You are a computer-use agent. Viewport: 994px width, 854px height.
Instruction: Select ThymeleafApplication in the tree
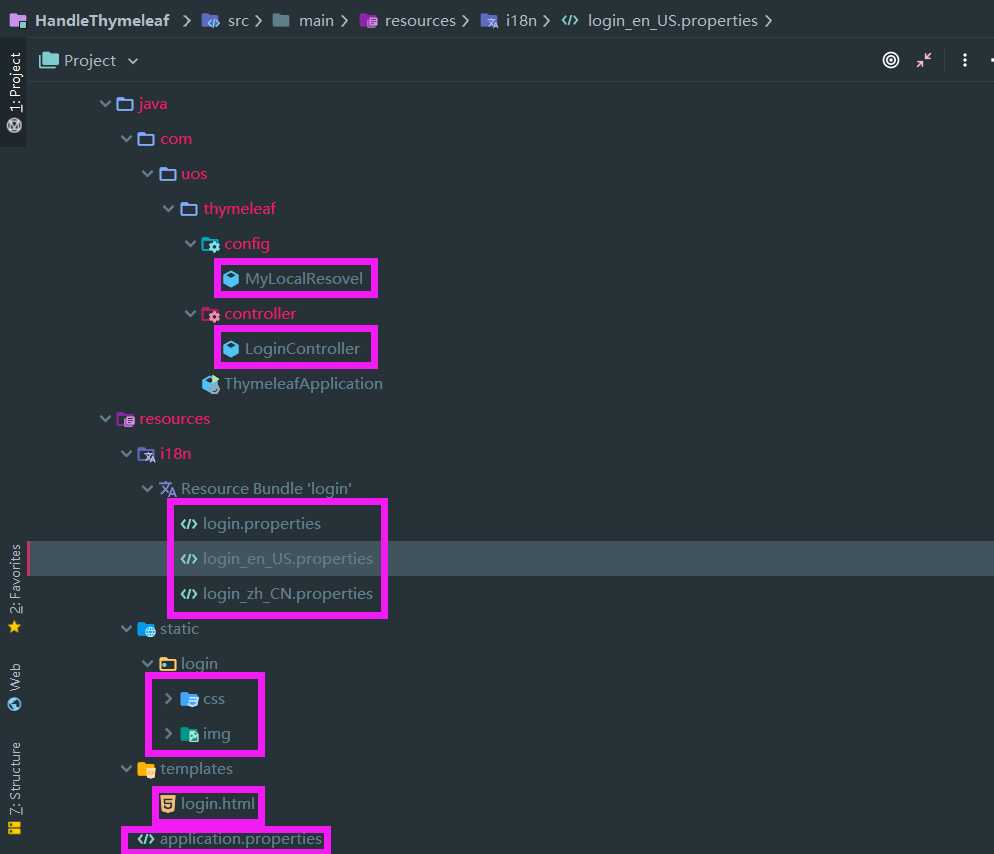(303, 384)
